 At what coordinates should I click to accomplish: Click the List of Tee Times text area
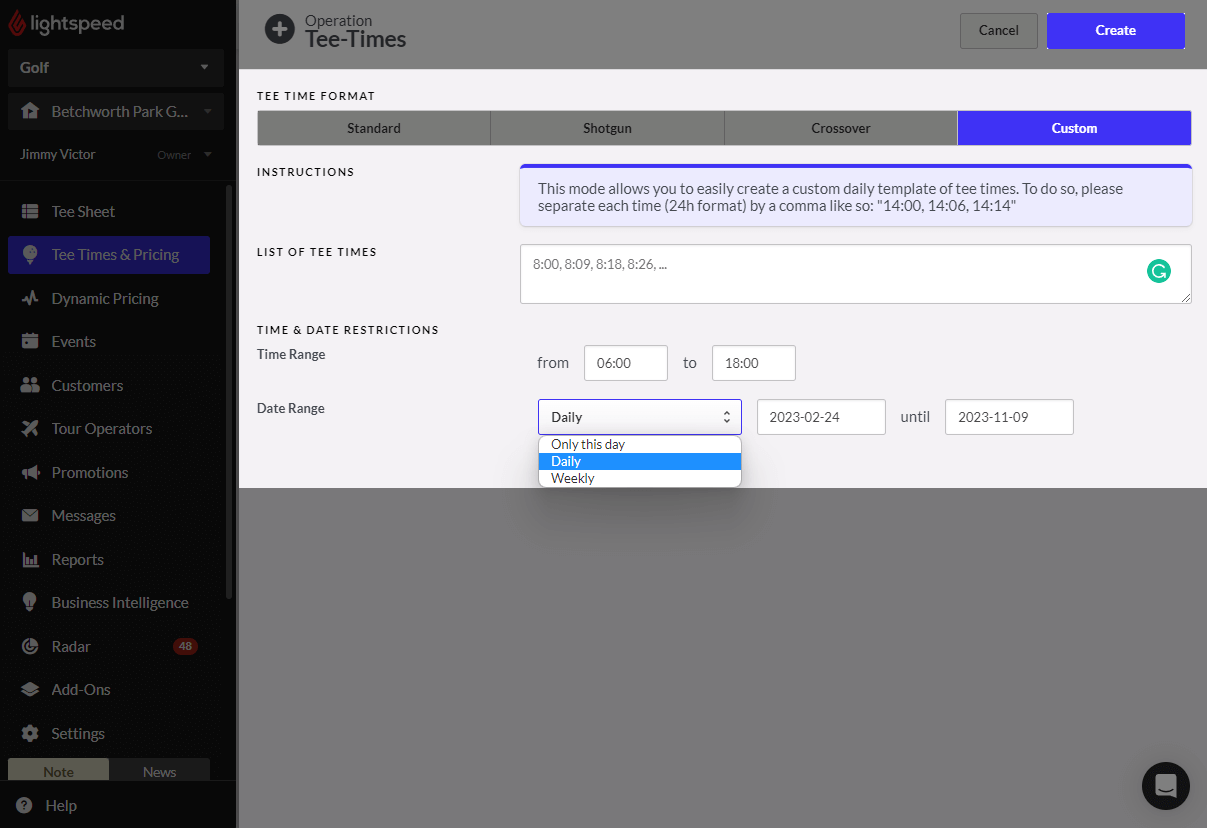click(x=856, y=274)
